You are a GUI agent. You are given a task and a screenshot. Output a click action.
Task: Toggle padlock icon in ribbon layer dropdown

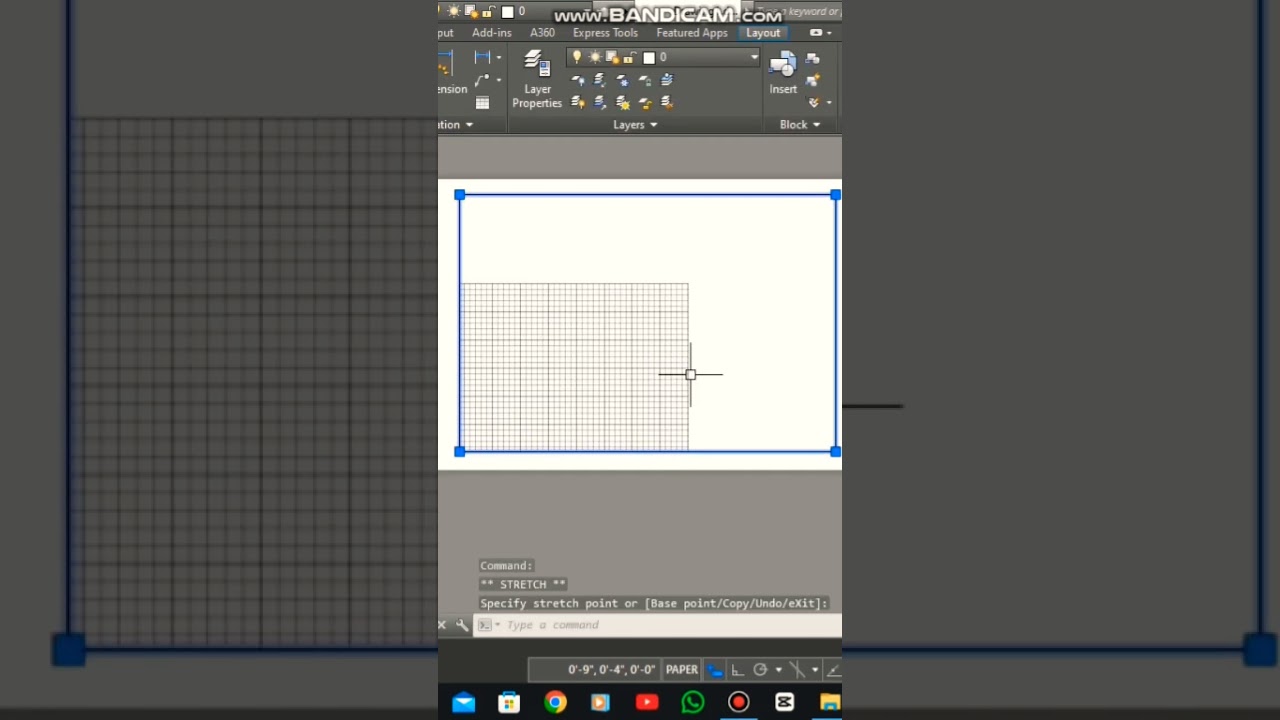coord(629,57)
